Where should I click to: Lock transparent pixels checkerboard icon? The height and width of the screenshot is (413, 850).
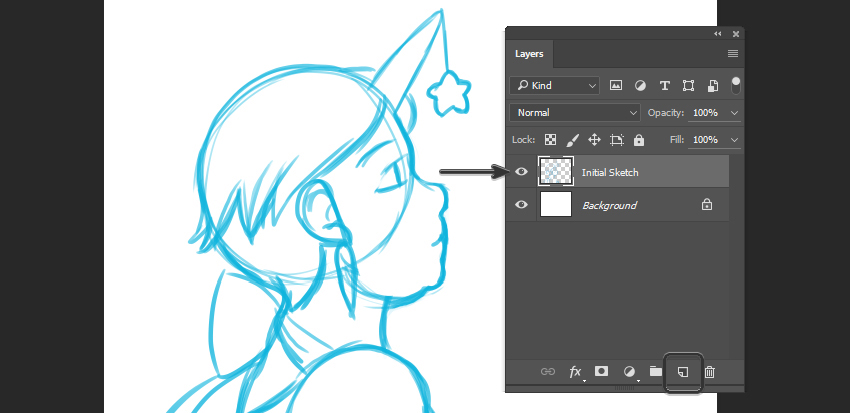(x=550, y=140)
